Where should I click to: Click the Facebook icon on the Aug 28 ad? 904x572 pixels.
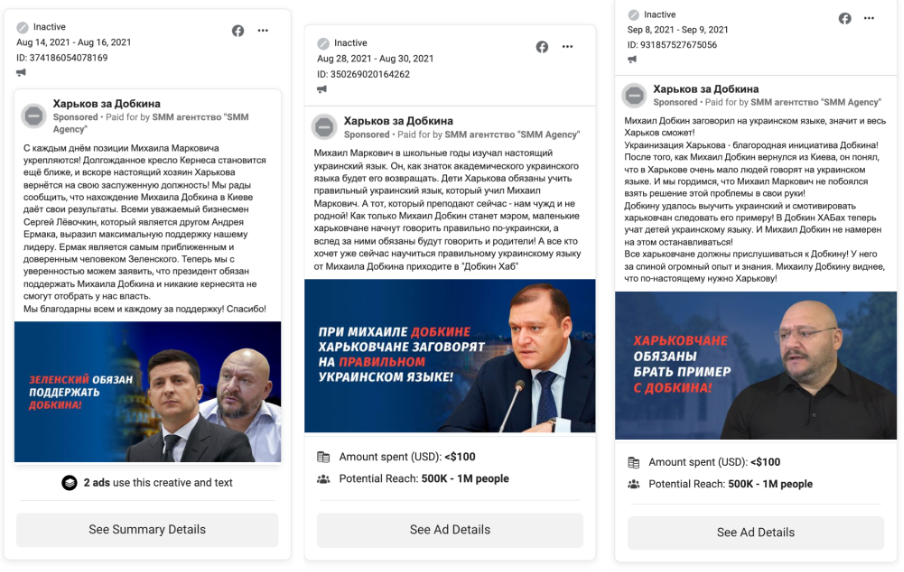click(542, 47)
